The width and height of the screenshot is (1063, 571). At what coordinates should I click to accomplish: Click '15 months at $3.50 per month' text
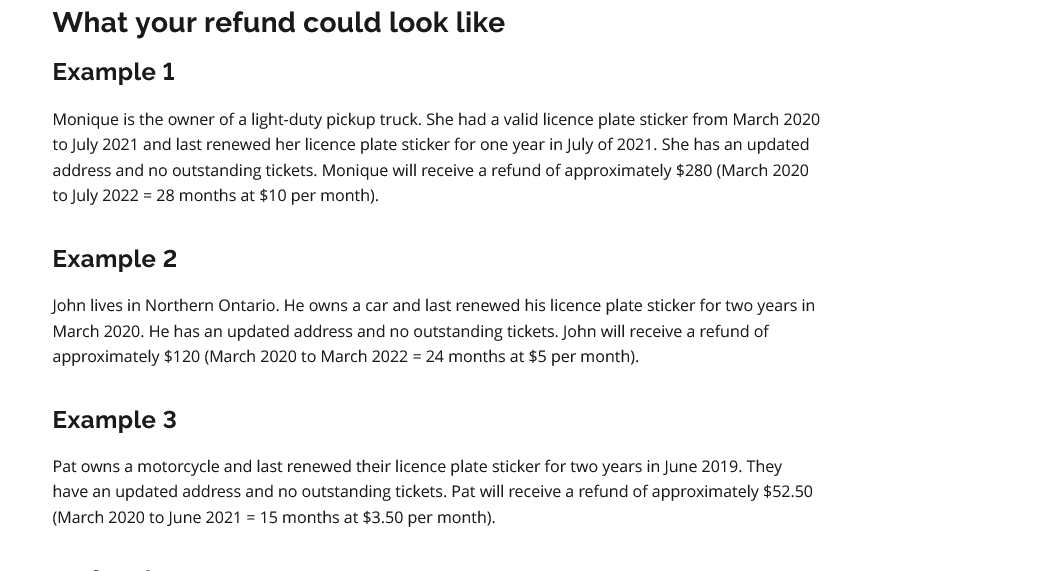(x=374, y=517)
